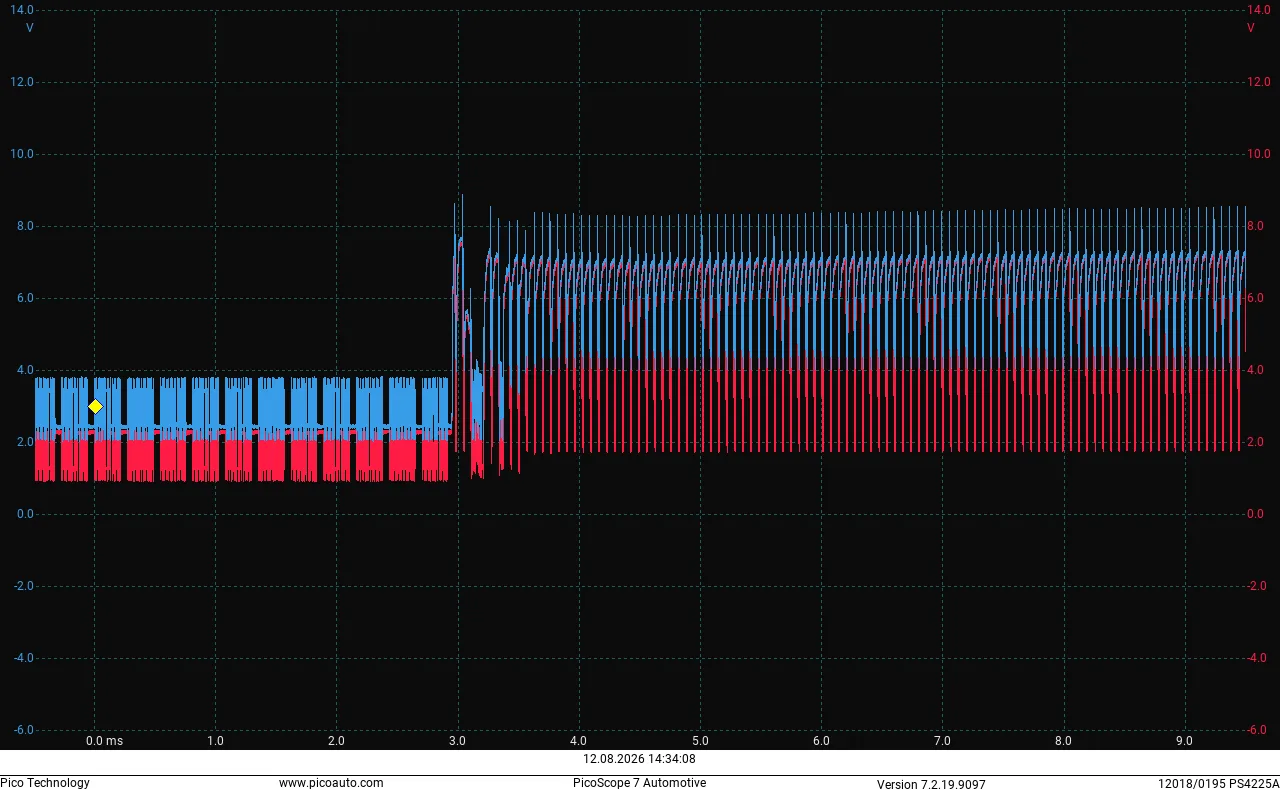
Task: Select the "Version 7.2.19.9097" text
Action: (x=931, y=784)
